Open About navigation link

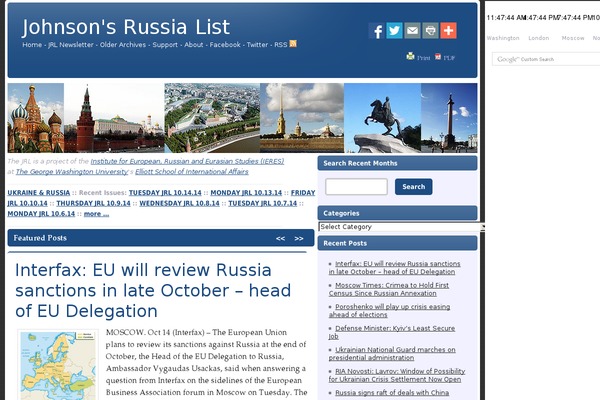(x=194, y=45)
